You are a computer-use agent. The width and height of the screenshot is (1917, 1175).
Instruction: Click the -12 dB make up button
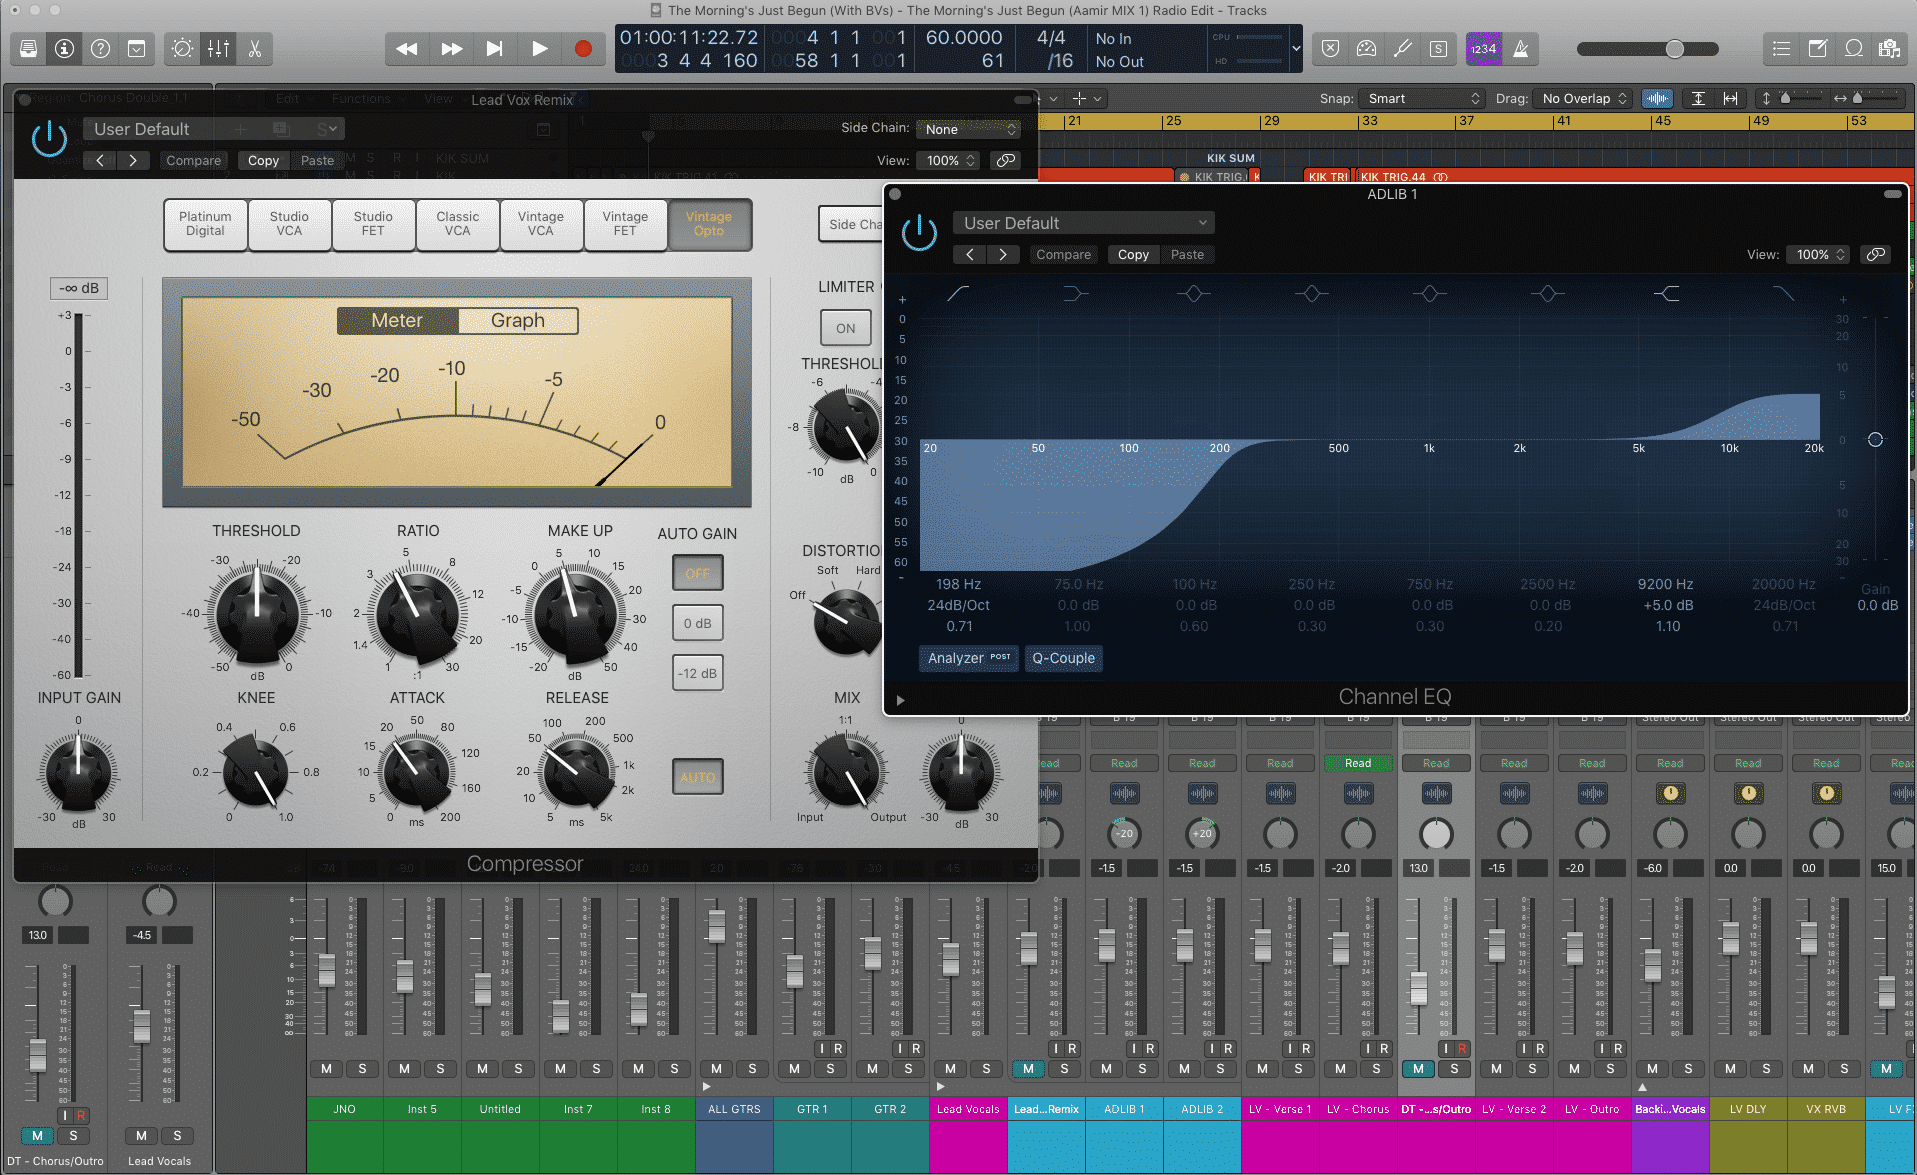click(x=697, y=672)
